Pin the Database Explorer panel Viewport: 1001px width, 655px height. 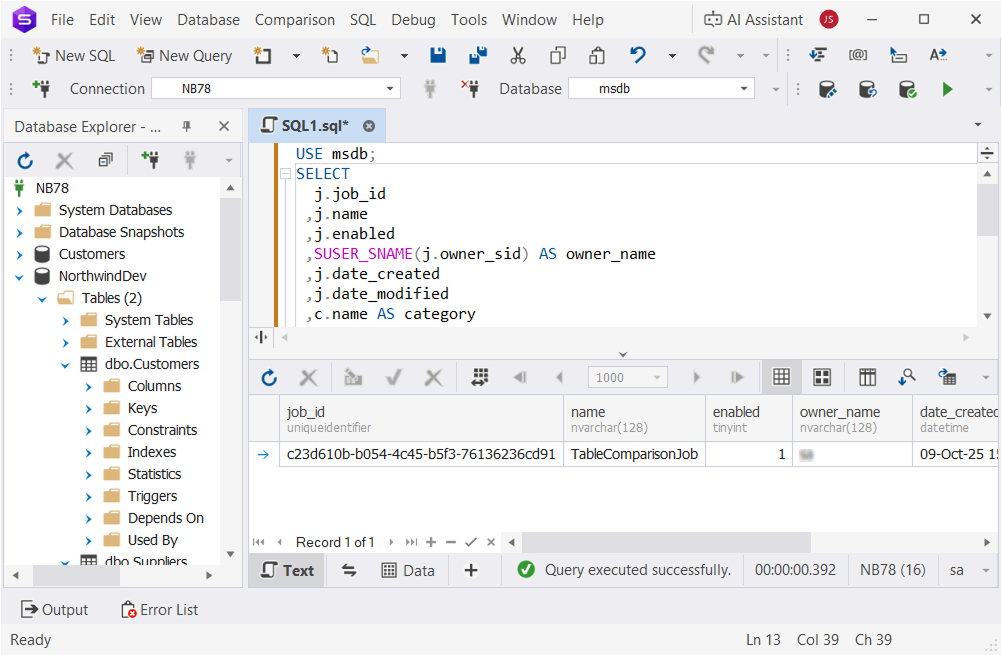184,126
